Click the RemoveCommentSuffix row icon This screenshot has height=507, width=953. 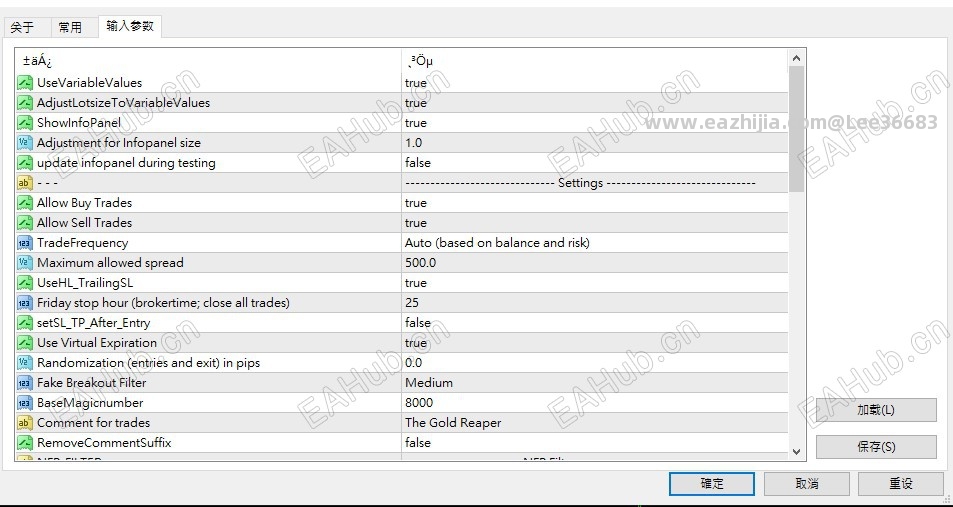point(25,443)
